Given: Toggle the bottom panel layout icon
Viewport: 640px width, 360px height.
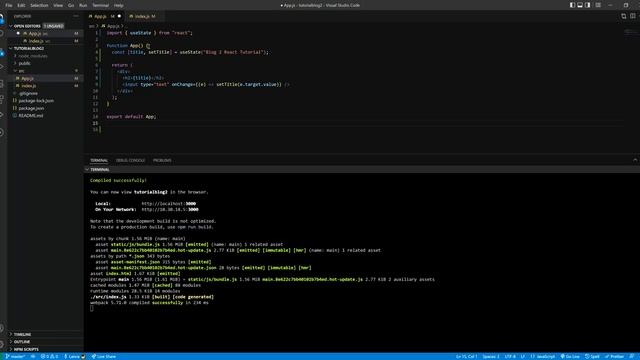Looking at the screenshot, I should click(x=580, y=5).
